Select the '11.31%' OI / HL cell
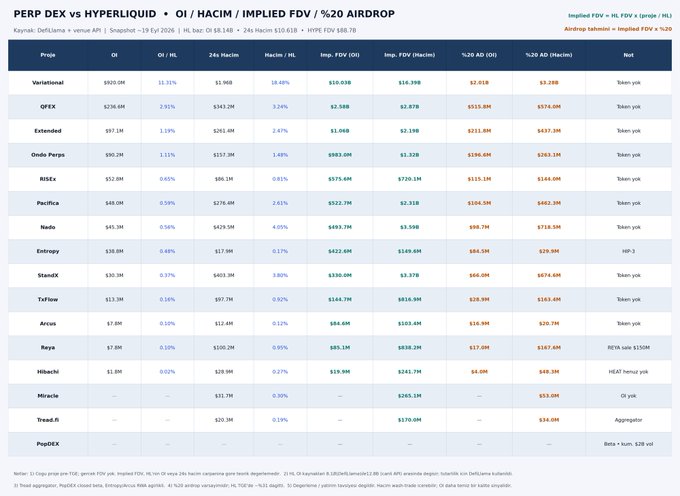The image size is (680, 496). (167, 83)
